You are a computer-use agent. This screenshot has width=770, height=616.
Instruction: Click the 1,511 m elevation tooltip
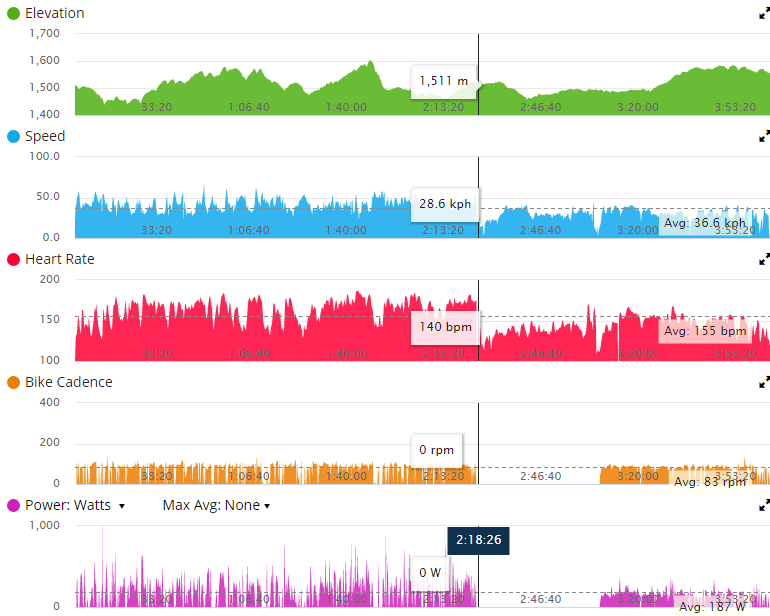click(x=443, y=81)
